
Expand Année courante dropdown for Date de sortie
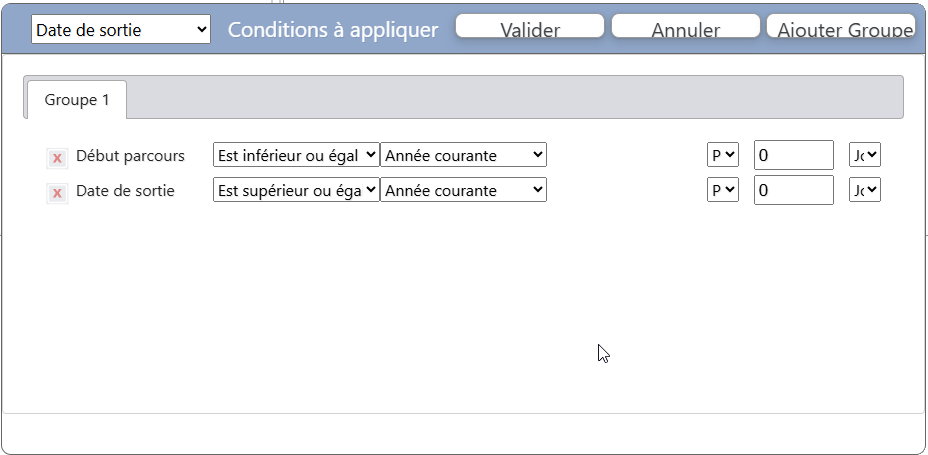tap(463, 190)
